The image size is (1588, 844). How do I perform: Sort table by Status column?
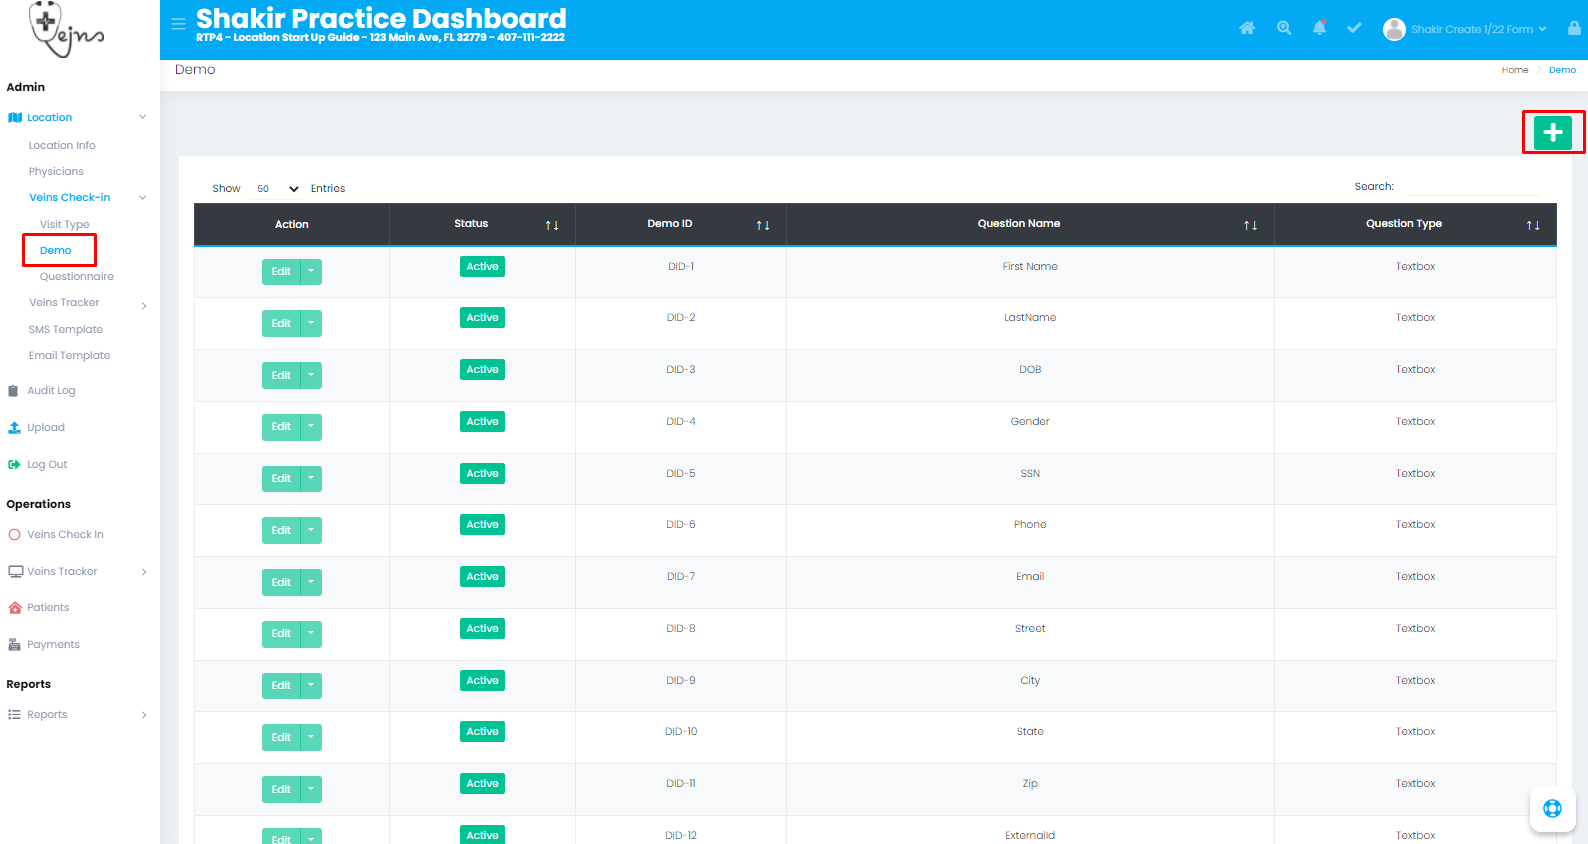(551, 225)
